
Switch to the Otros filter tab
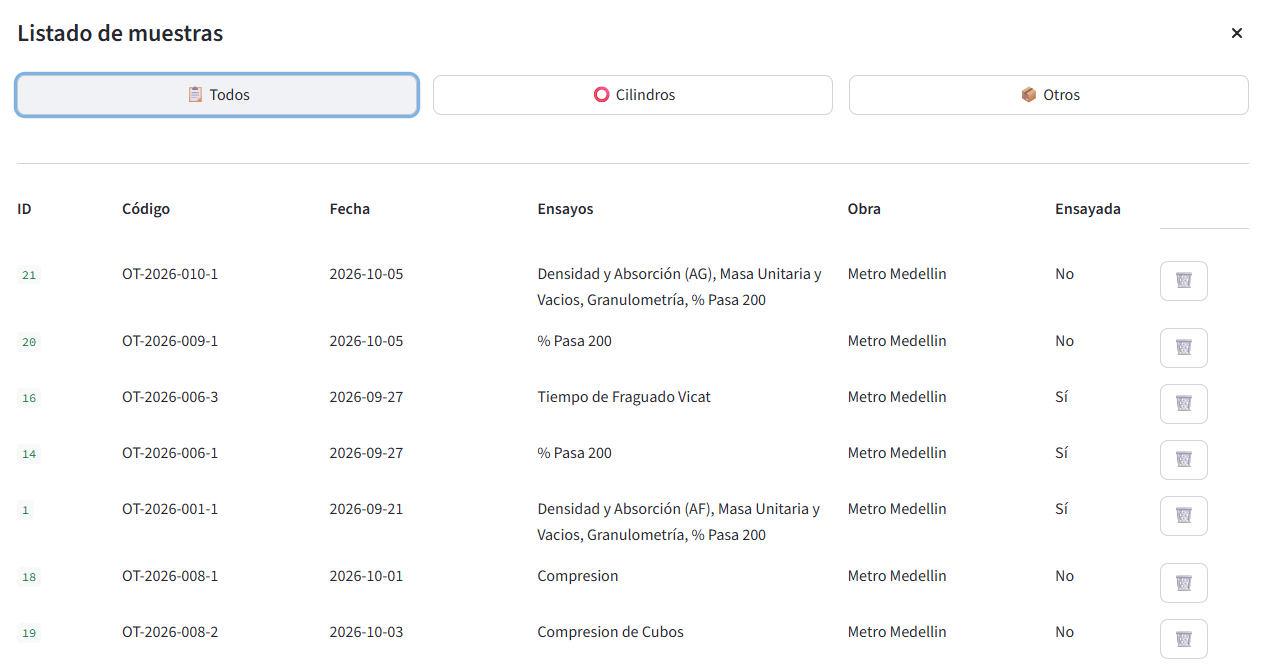click(x=1049, y=95)
